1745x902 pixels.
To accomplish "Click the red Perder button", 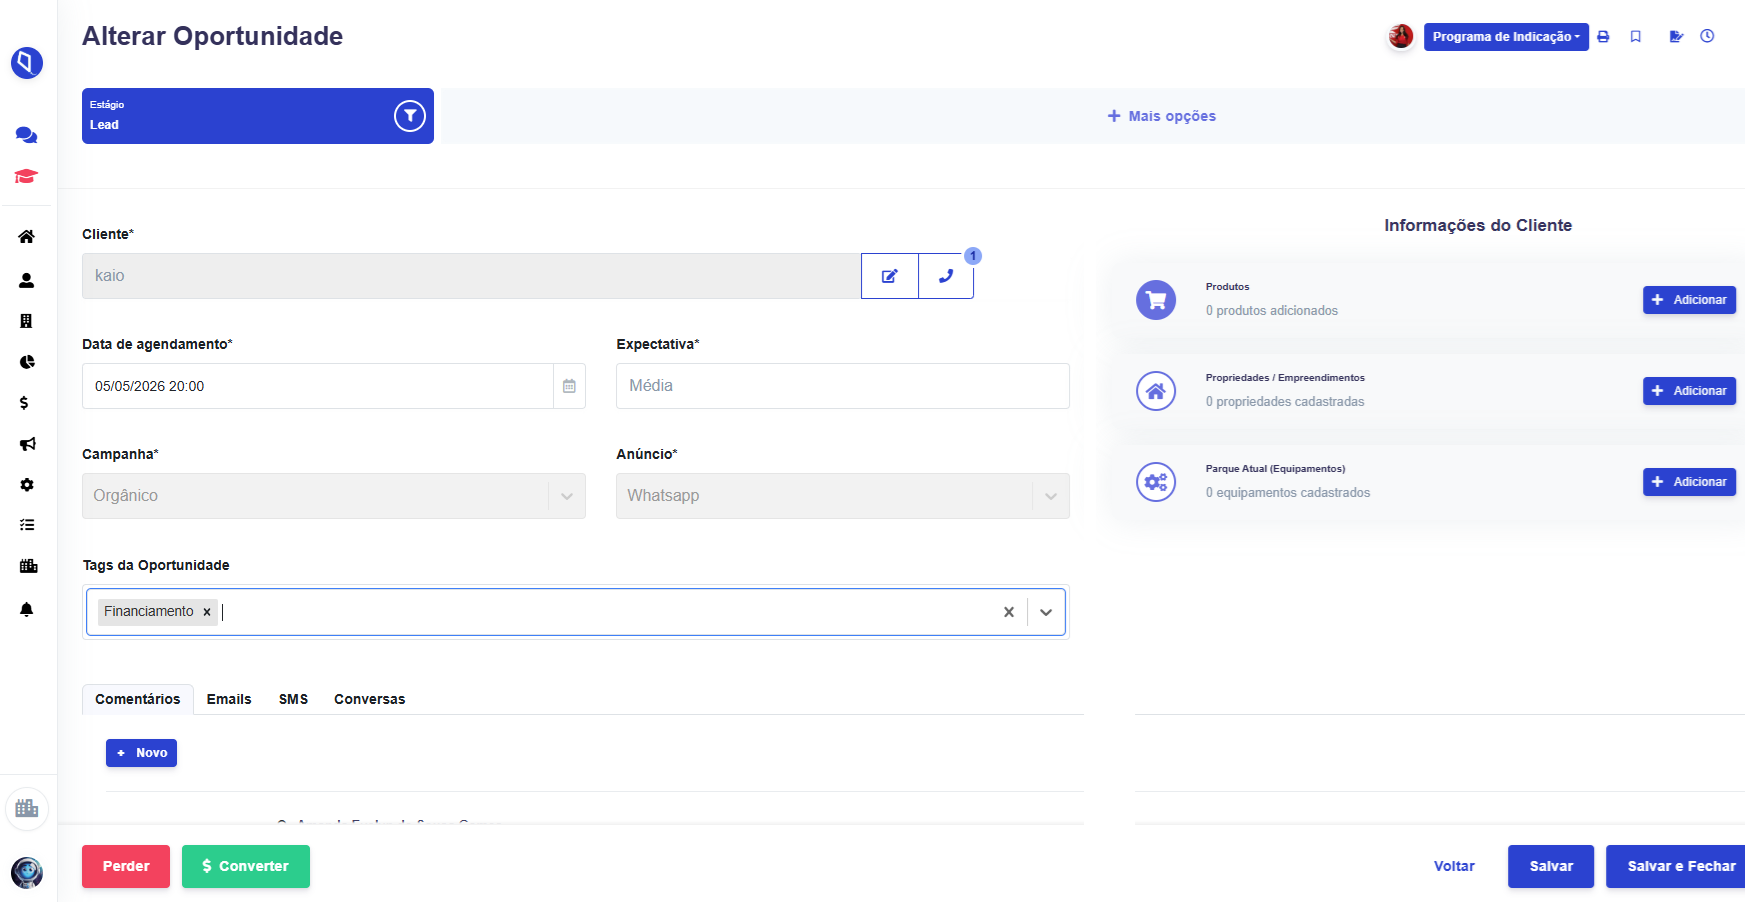I will tap(126, 866).
